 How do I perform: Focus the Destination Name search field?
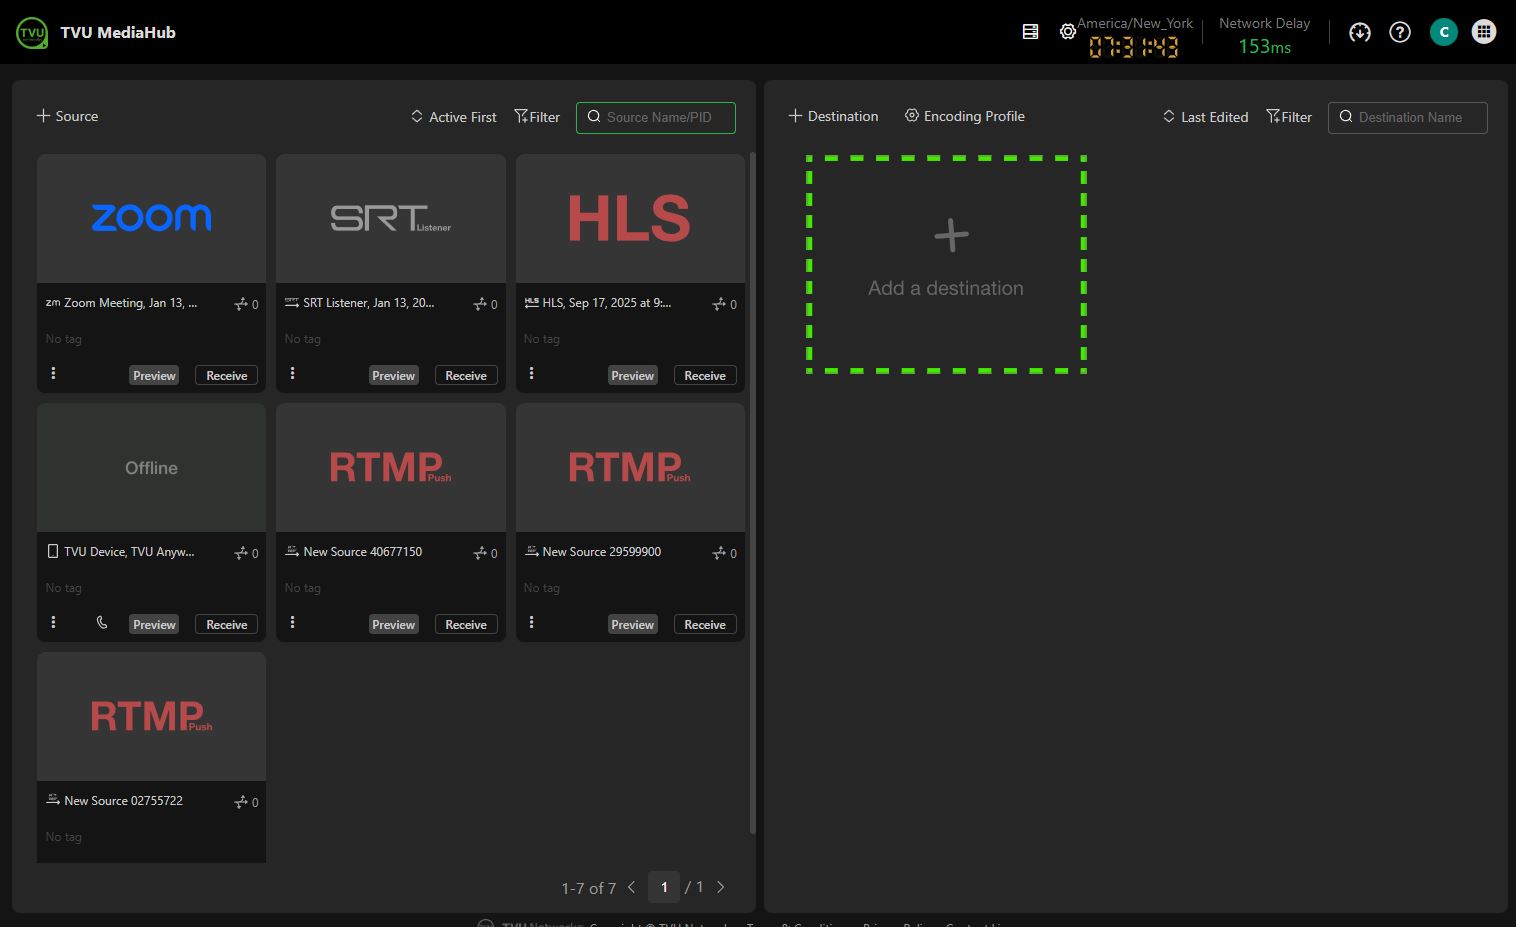[1408, 117]
